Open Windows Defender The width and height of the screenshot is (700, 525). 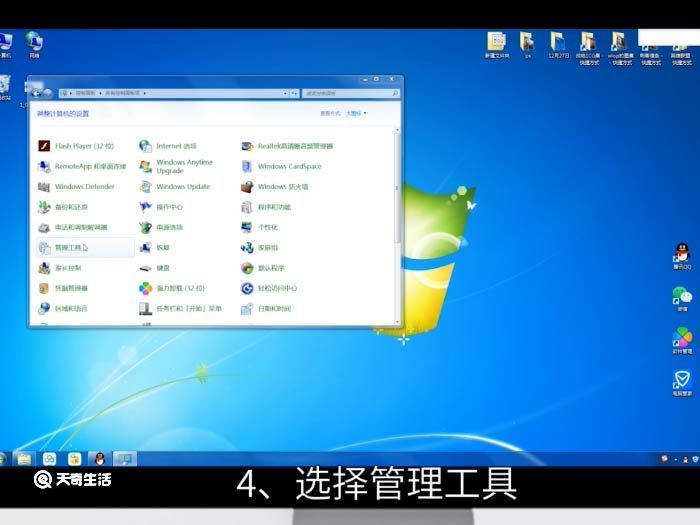[76, 187]
